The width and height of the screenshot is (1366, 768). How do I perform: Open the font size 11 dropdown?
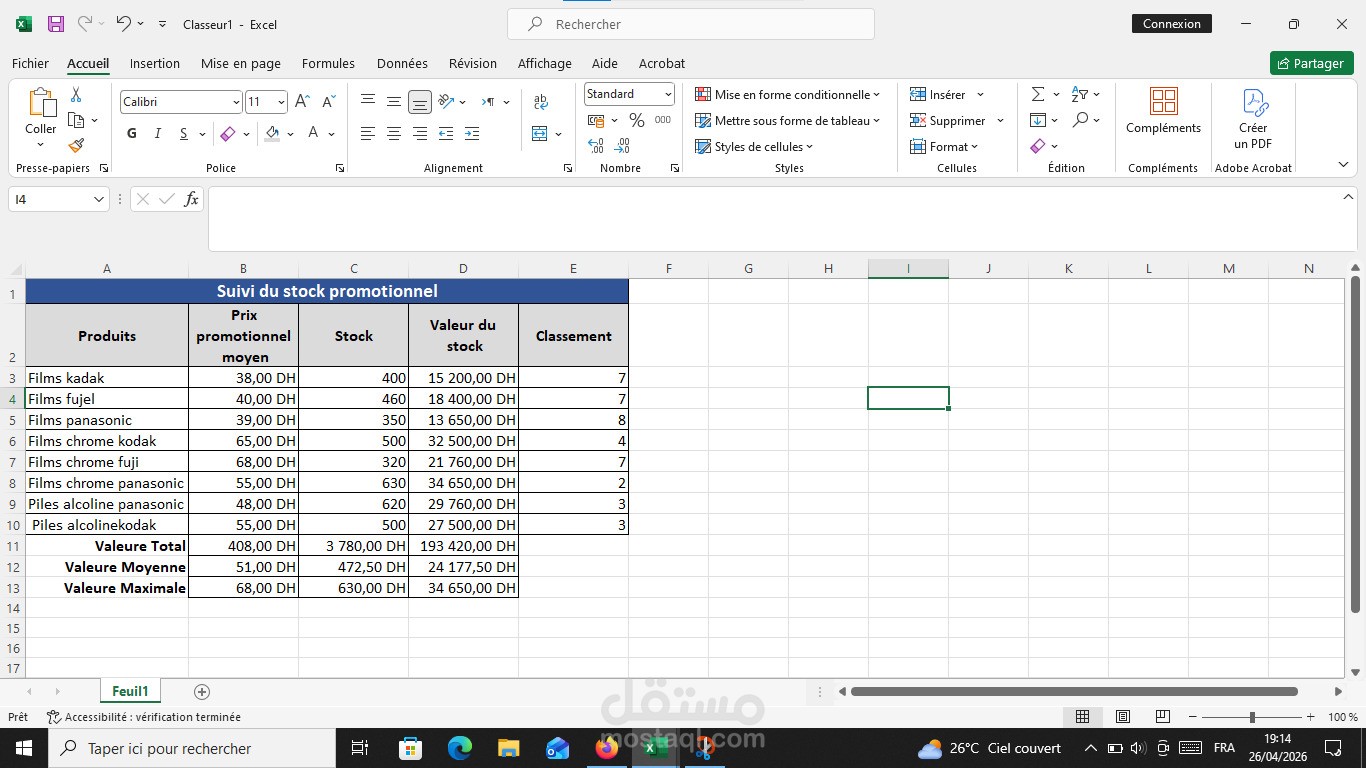coord(281,102)
